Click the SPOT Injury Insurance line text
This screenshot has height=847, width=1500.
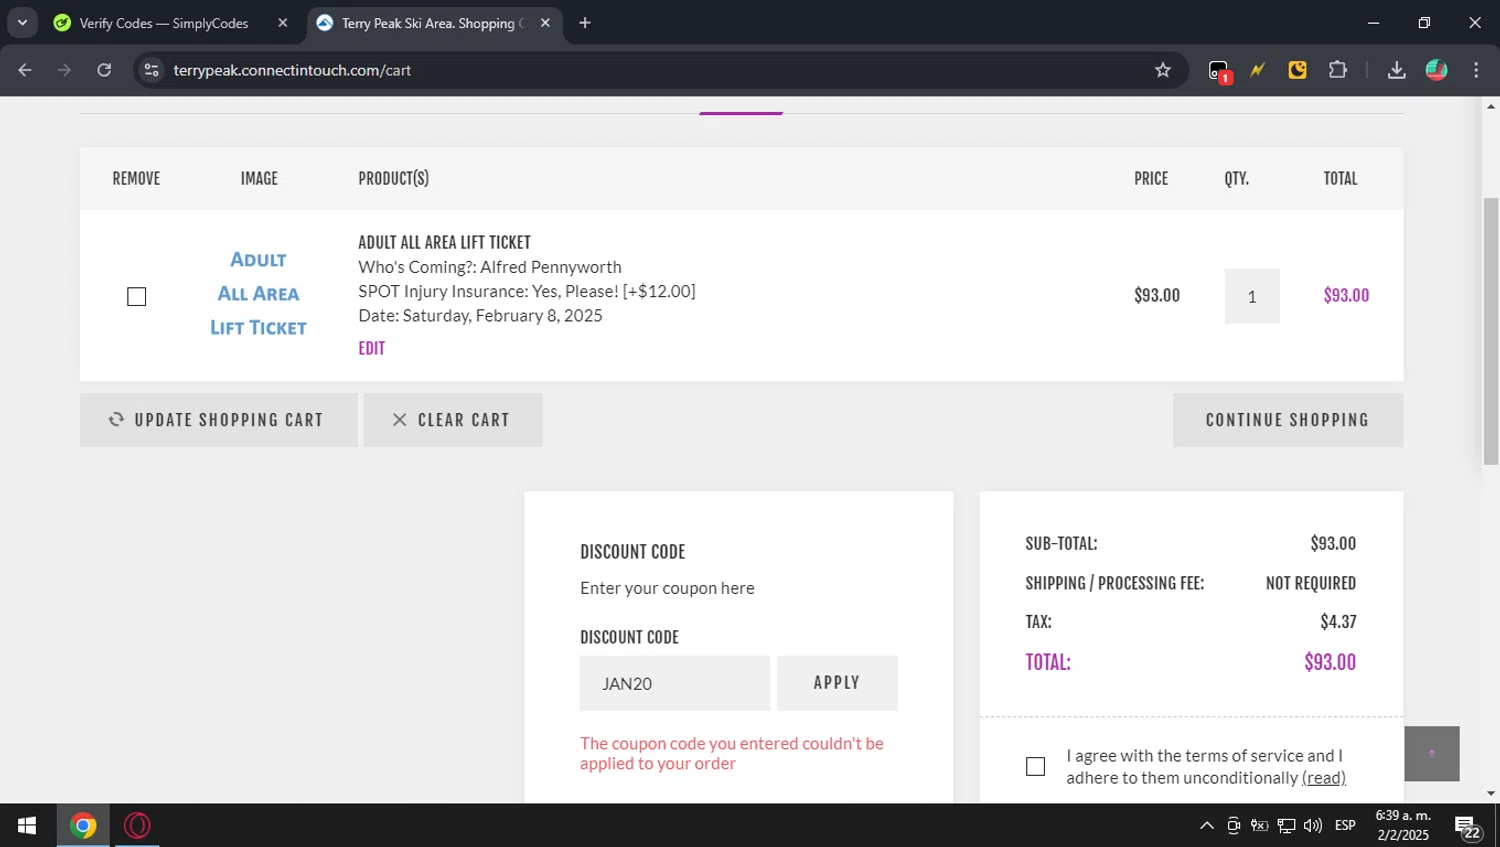[x=527, y=291]
